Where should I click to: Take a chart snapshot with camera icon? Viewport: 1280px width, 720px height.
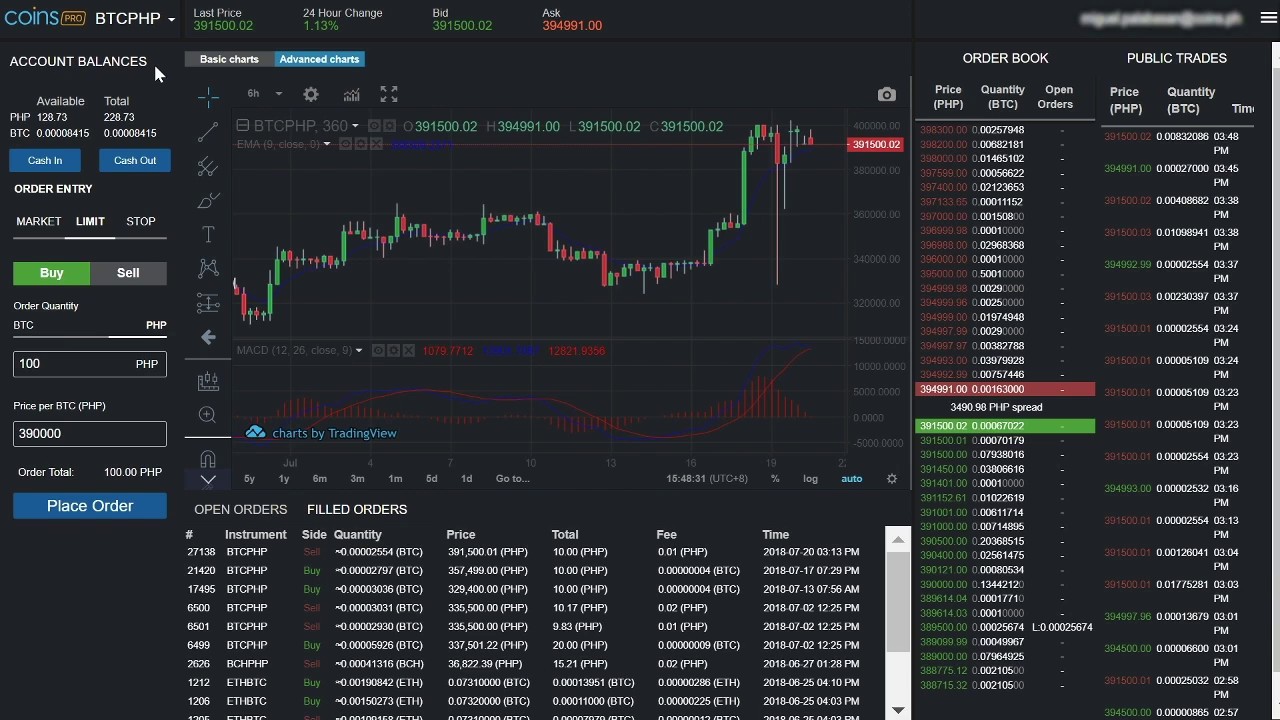click(887, 94)
